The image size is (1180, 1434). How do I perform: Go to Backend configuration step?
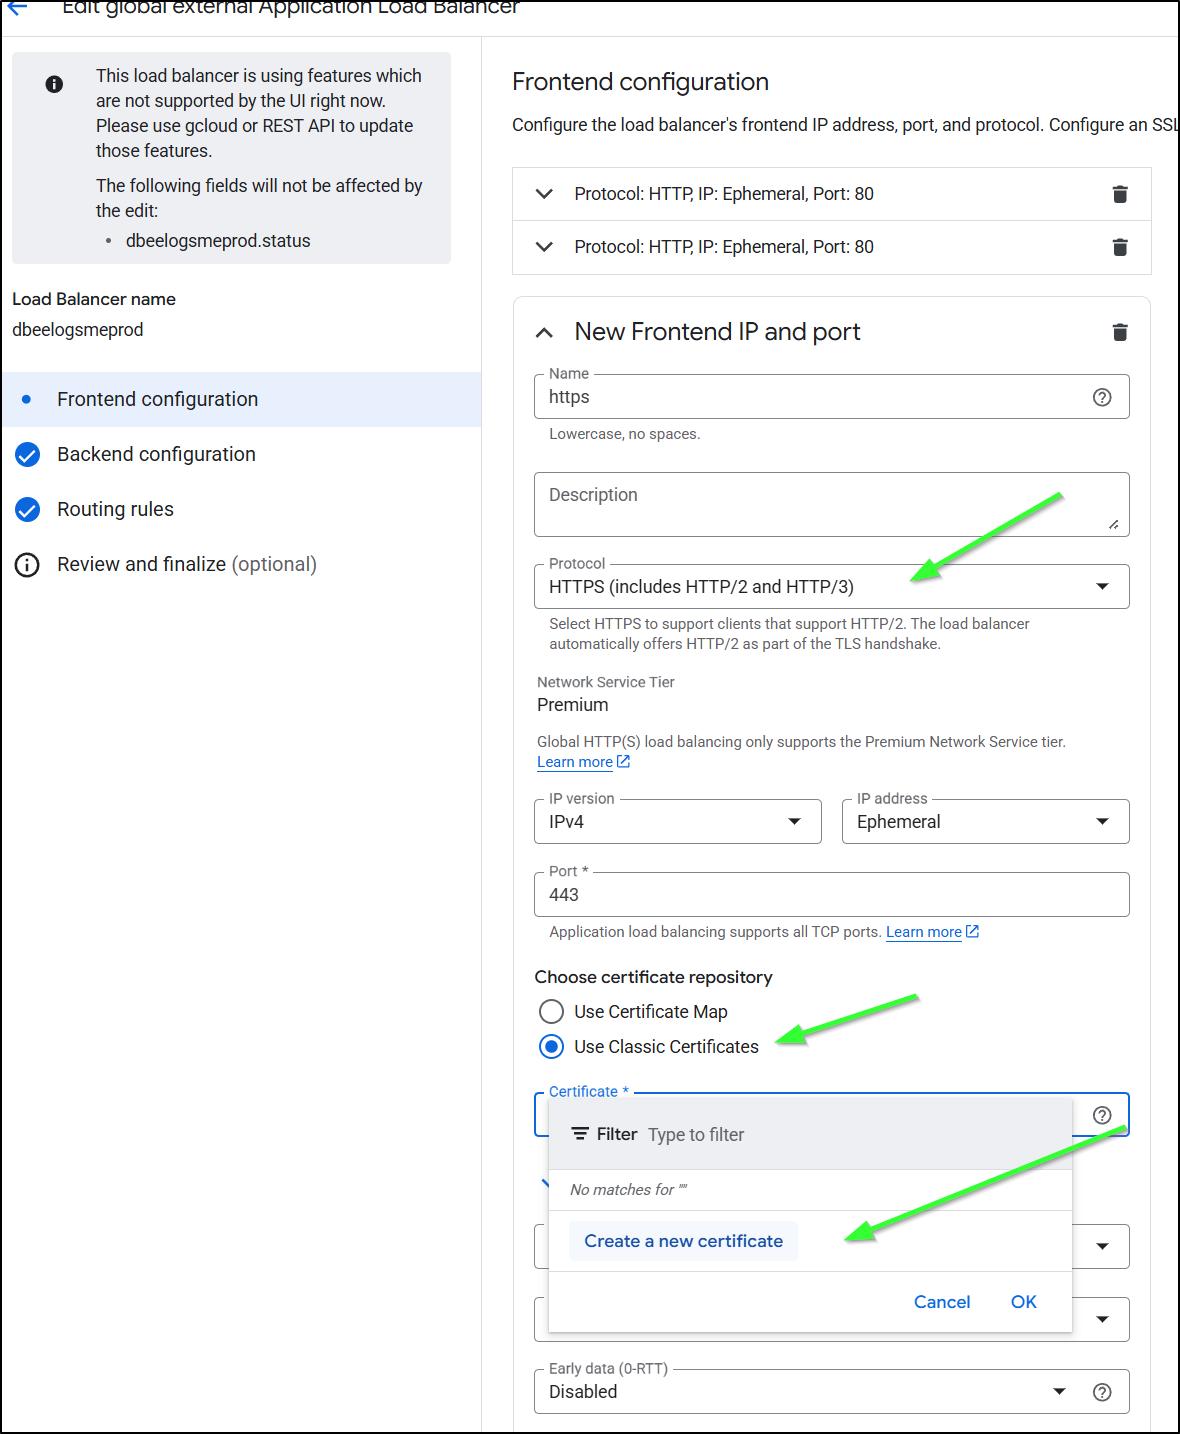(x=156, y=454)
